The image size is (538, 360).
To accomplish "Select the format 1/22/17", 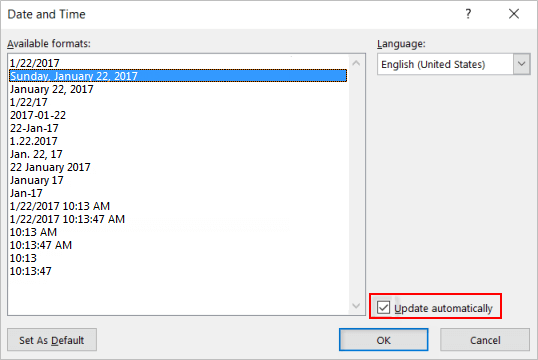I will pyautogui.click(x=178, y=102).
